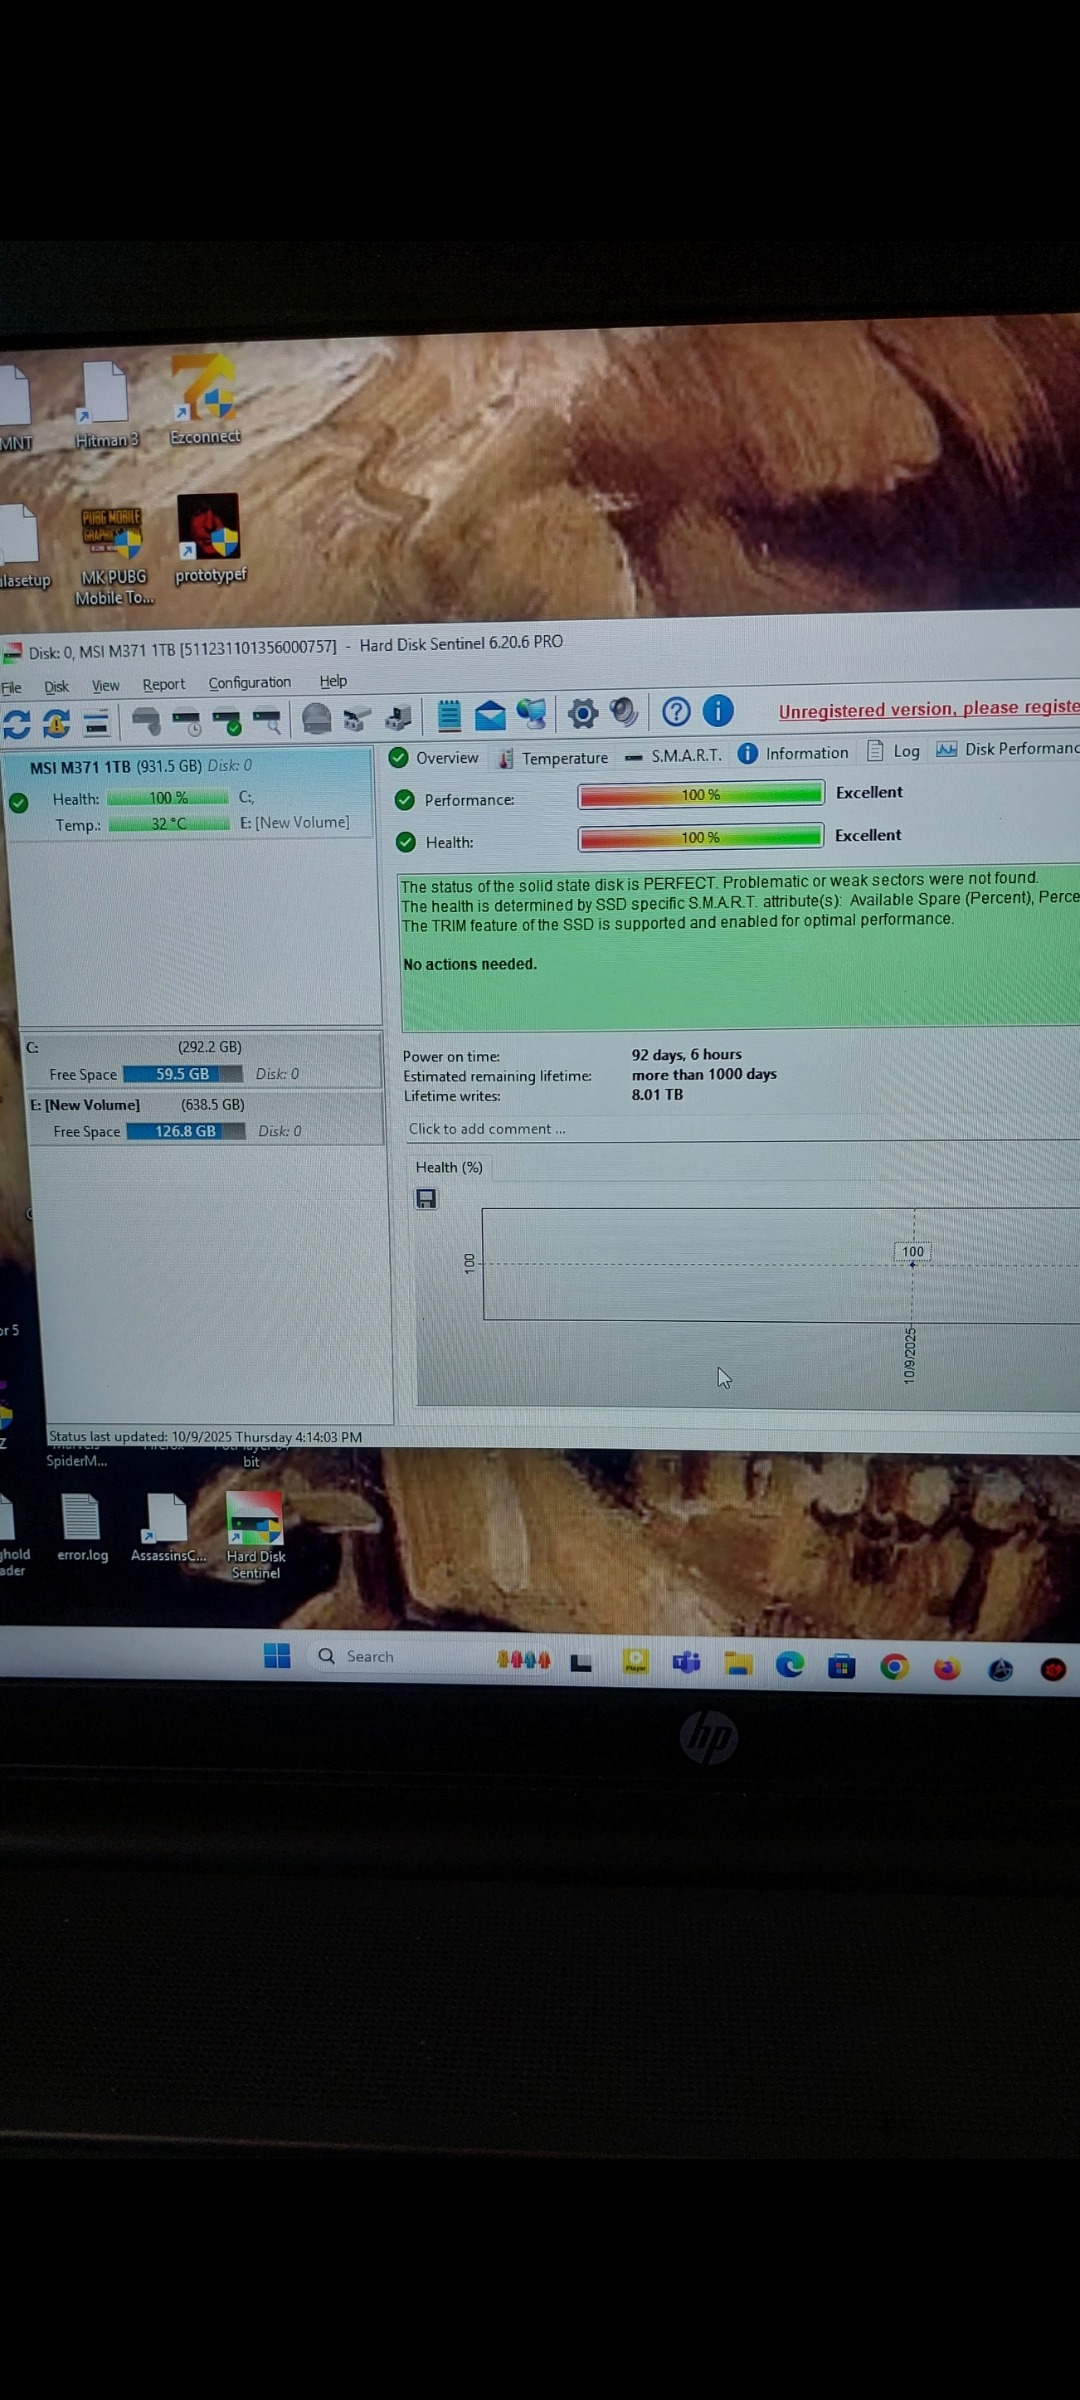The height and width of the screenshot is (2400, 1080).
Task: Open the Configuration menu
Action: click(x=249, y=683)
